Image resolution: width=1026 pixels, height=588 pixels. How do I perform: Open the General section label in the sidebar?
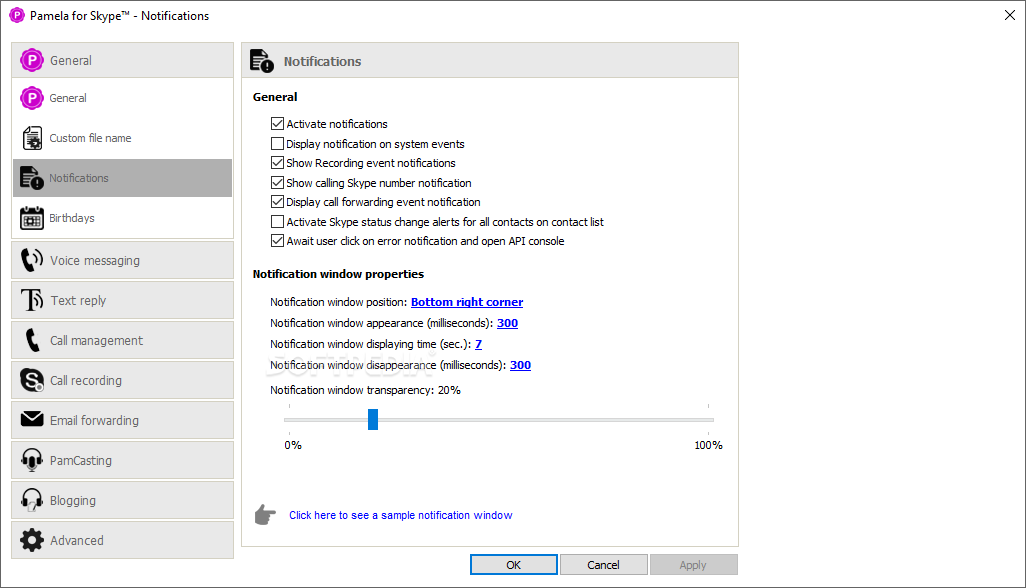(x=71, y=61)
